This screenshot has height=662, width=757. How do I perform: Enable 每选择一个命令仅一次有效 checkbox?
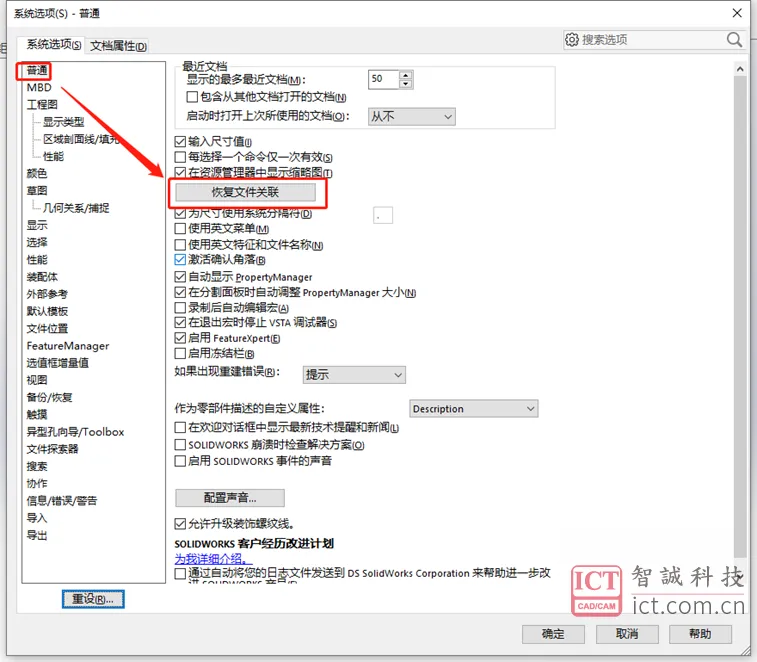coord(180,157)
